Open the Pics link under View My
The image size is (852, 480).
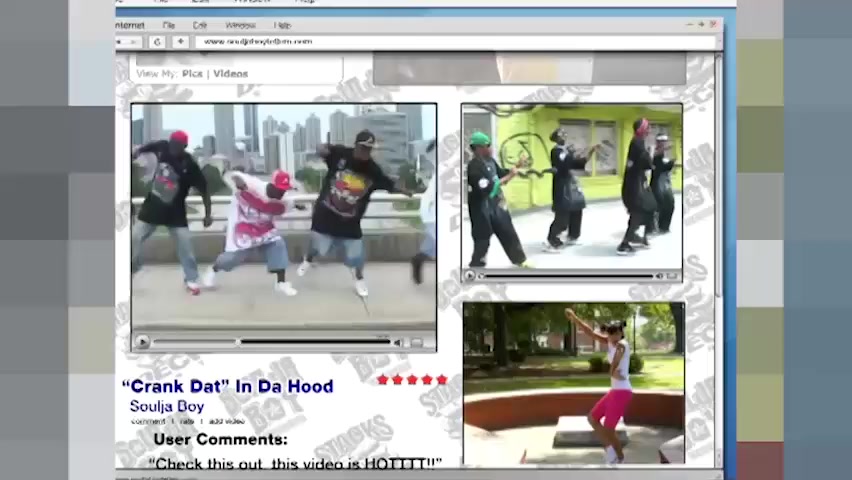click(x=192, y=74)
